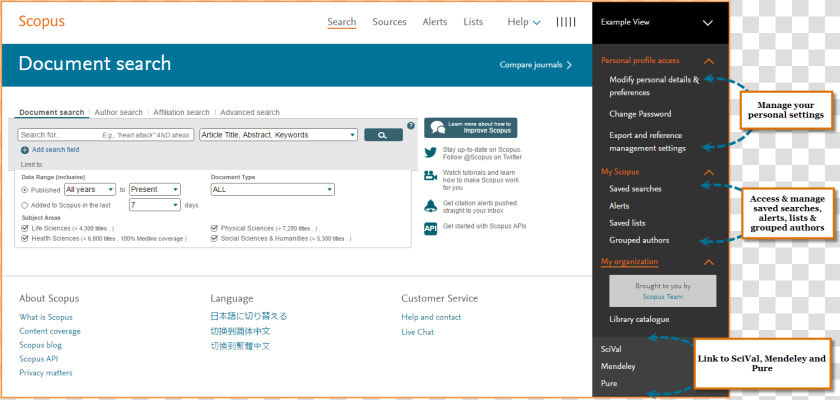Screen dimensions: 840x400
Task: Toggle Social Sciences & Humanities checkbox
Action: [x=214, y=238]
